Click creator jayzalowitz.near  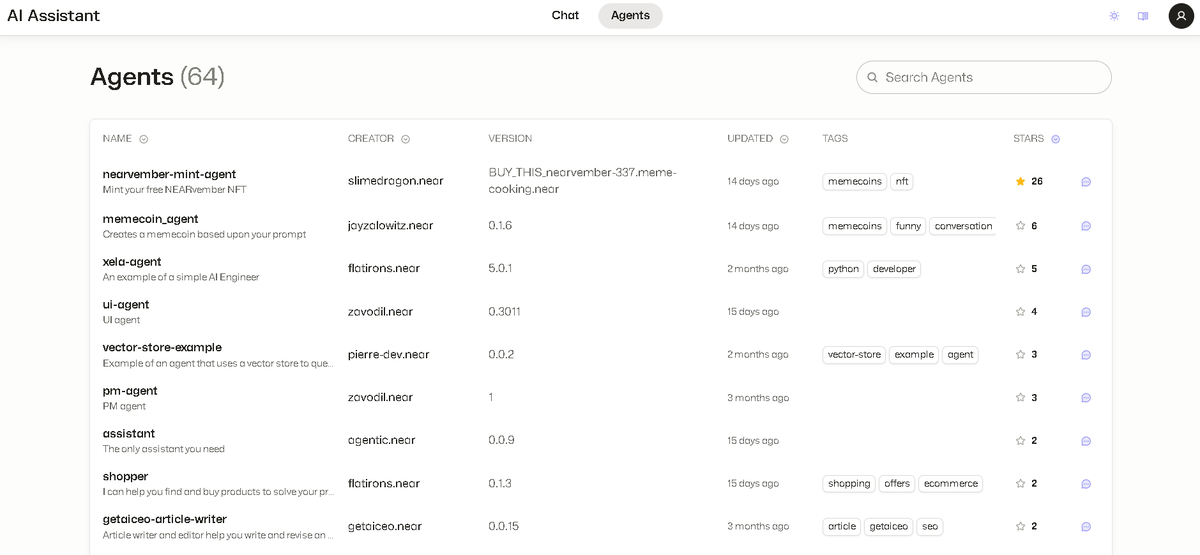point(391,226)
